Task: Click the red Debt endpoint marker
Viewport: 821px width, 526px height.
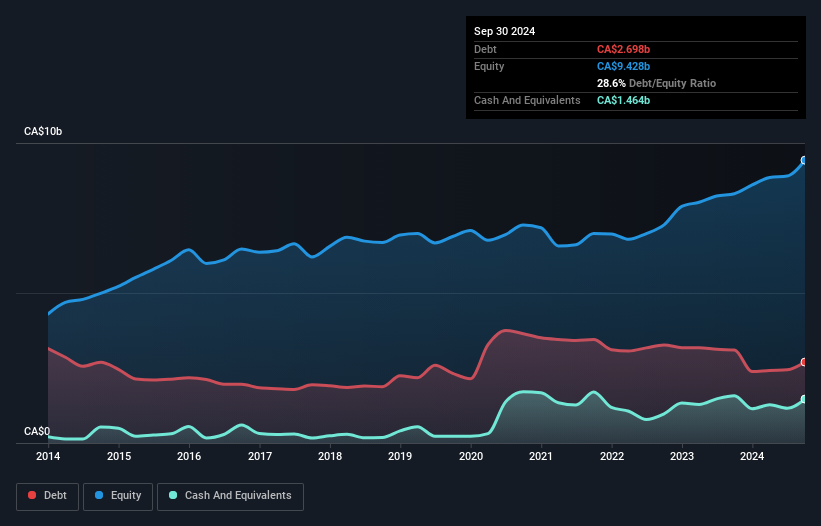Action: 804,362
